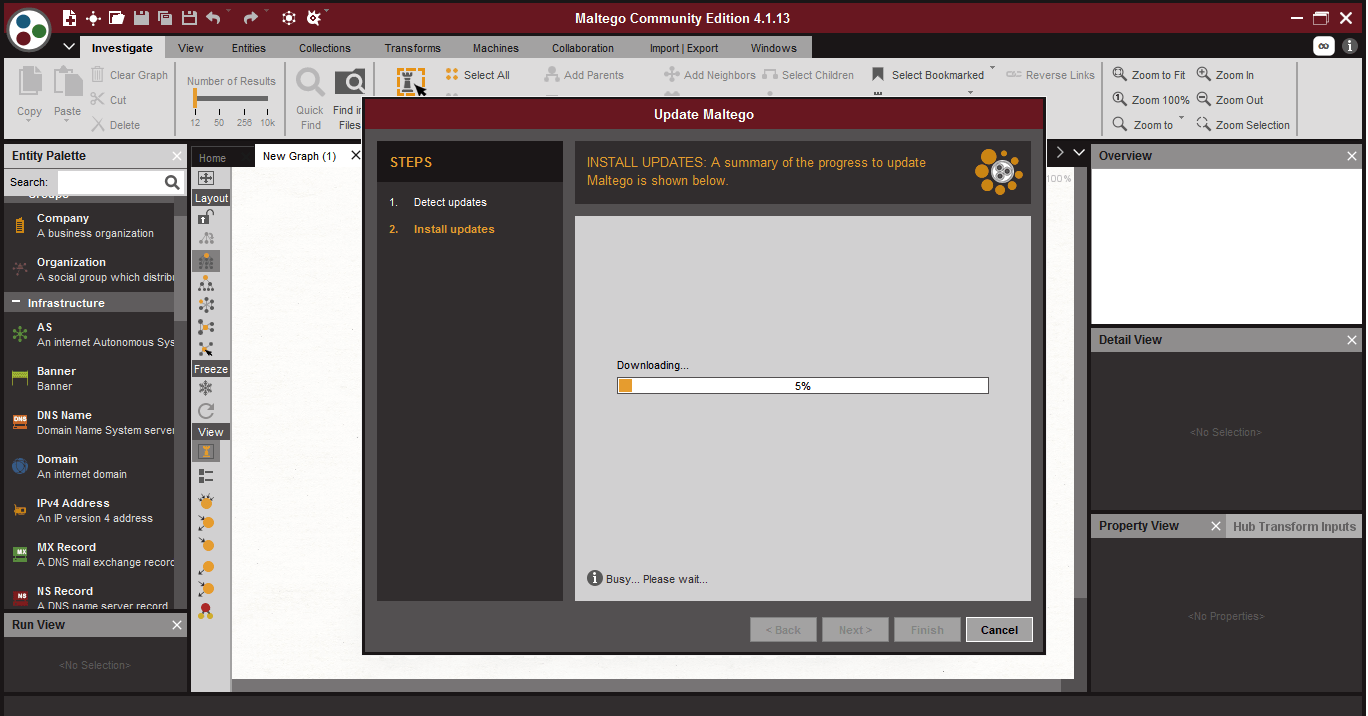Click the rook selection-mode icon in the ribbon
The width and height of the screenshot is (1368, 716).
411,83
